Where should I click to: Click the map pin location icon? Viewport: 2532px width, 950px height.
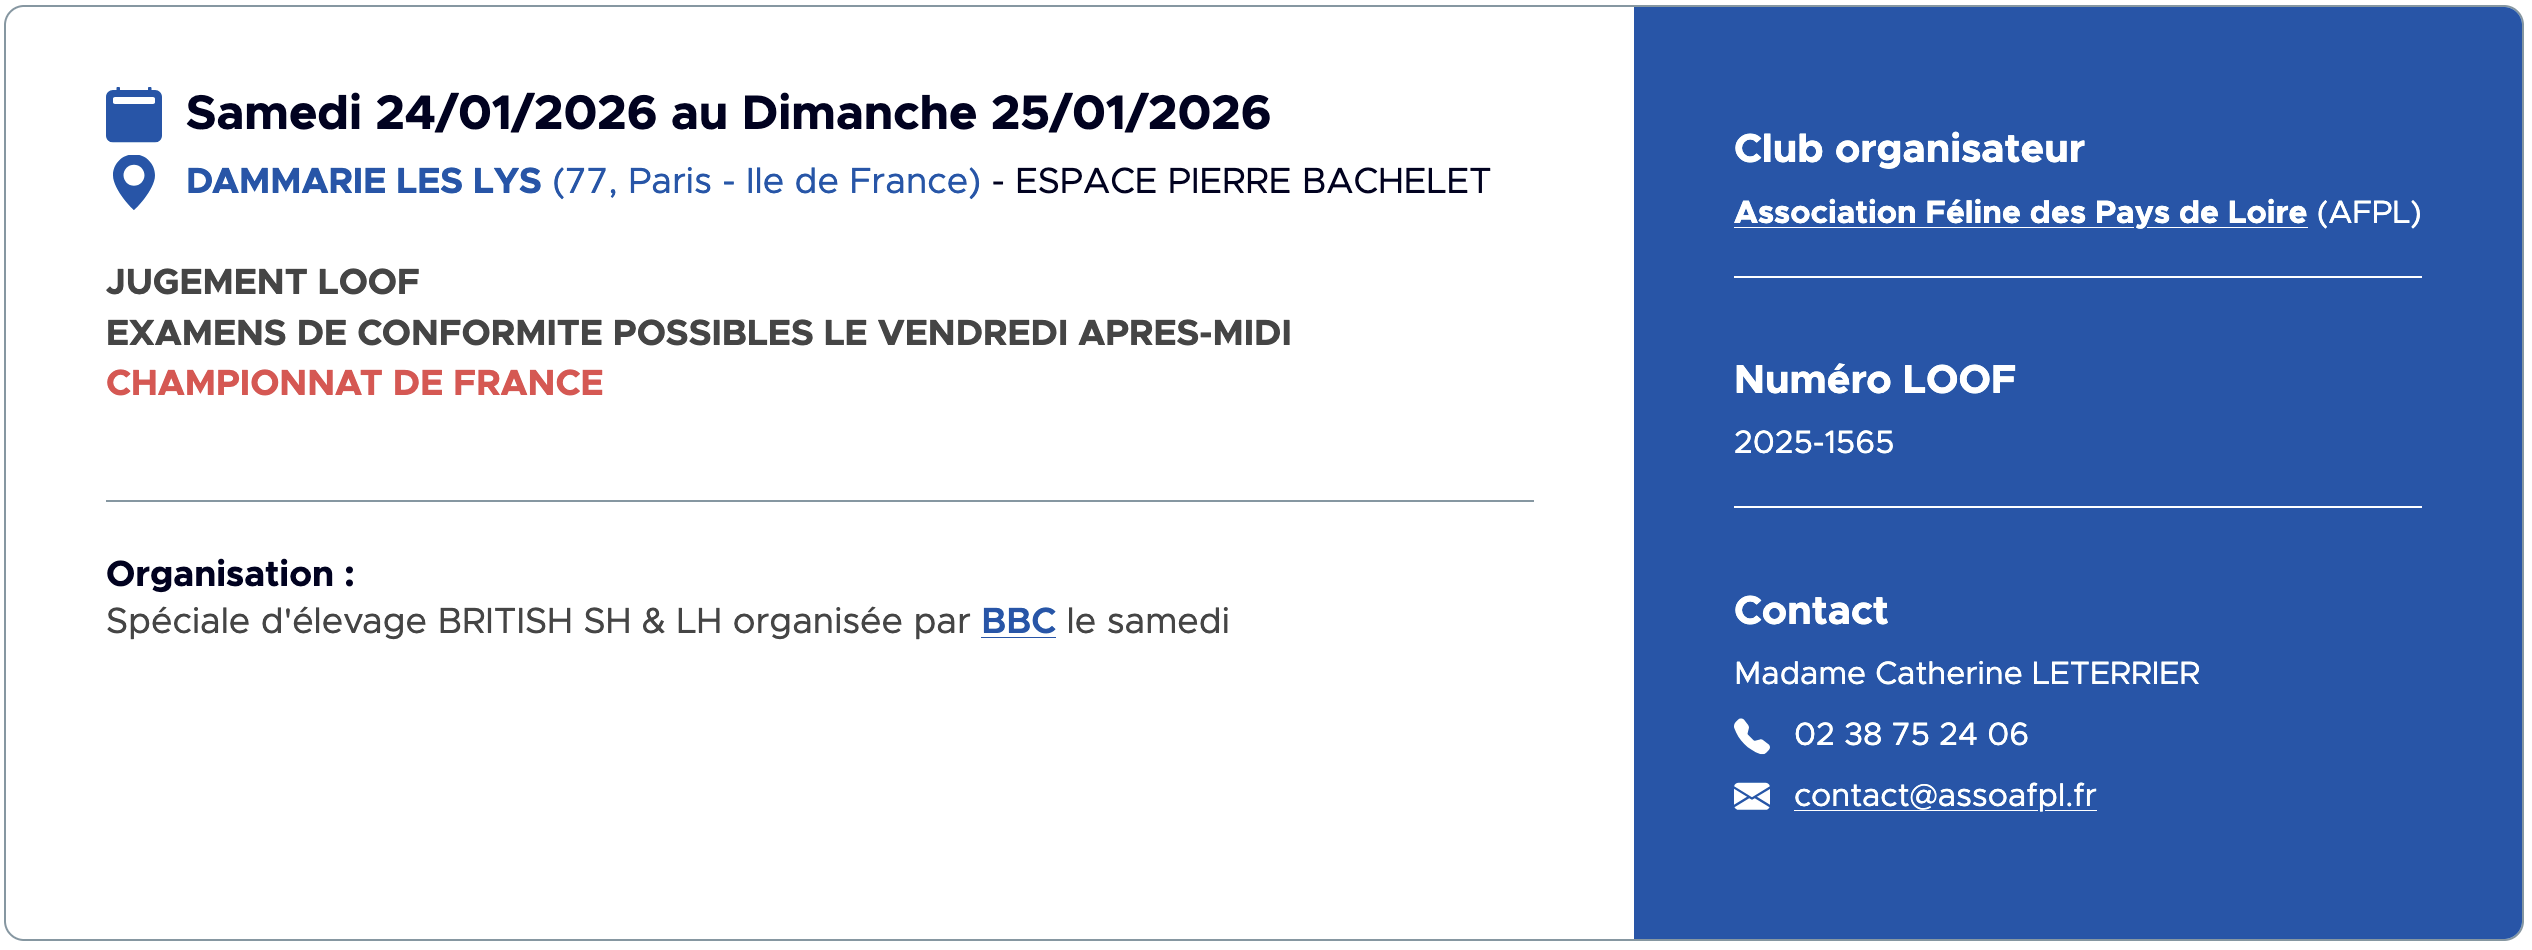click(134, 182)
